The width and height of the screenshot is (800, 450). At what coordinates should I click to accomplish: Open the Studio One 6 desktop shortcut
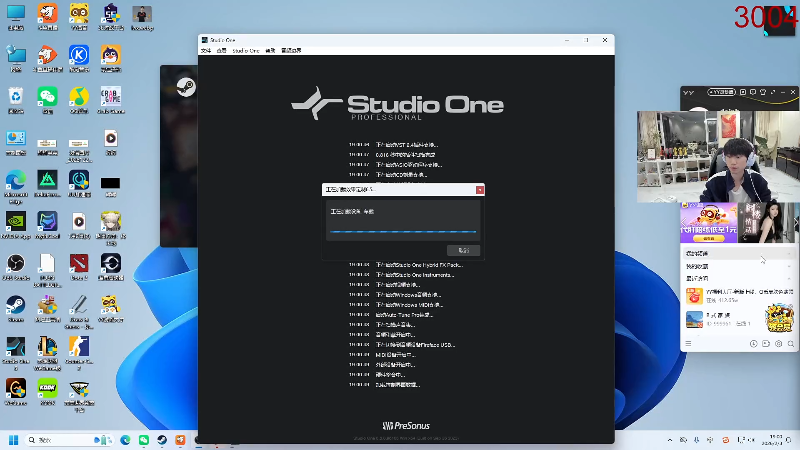[x=15, y=347]
